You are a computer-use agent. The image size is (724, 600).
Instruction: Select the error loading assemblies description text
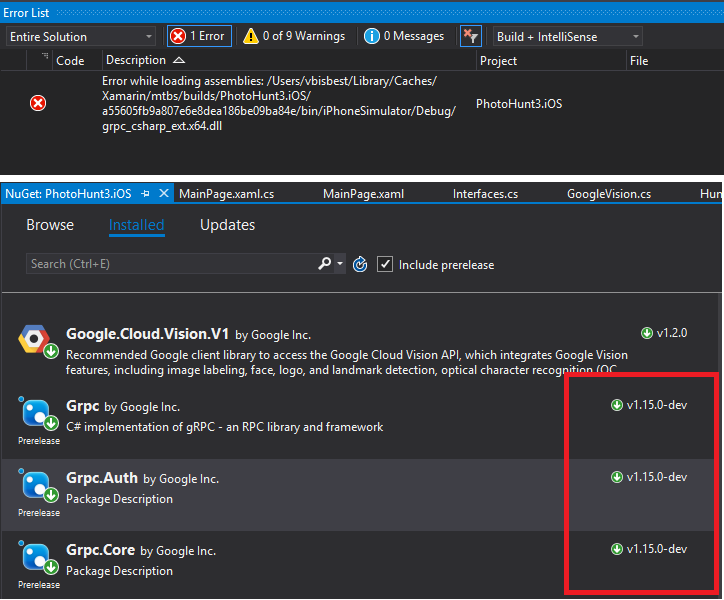coord(278,103)
